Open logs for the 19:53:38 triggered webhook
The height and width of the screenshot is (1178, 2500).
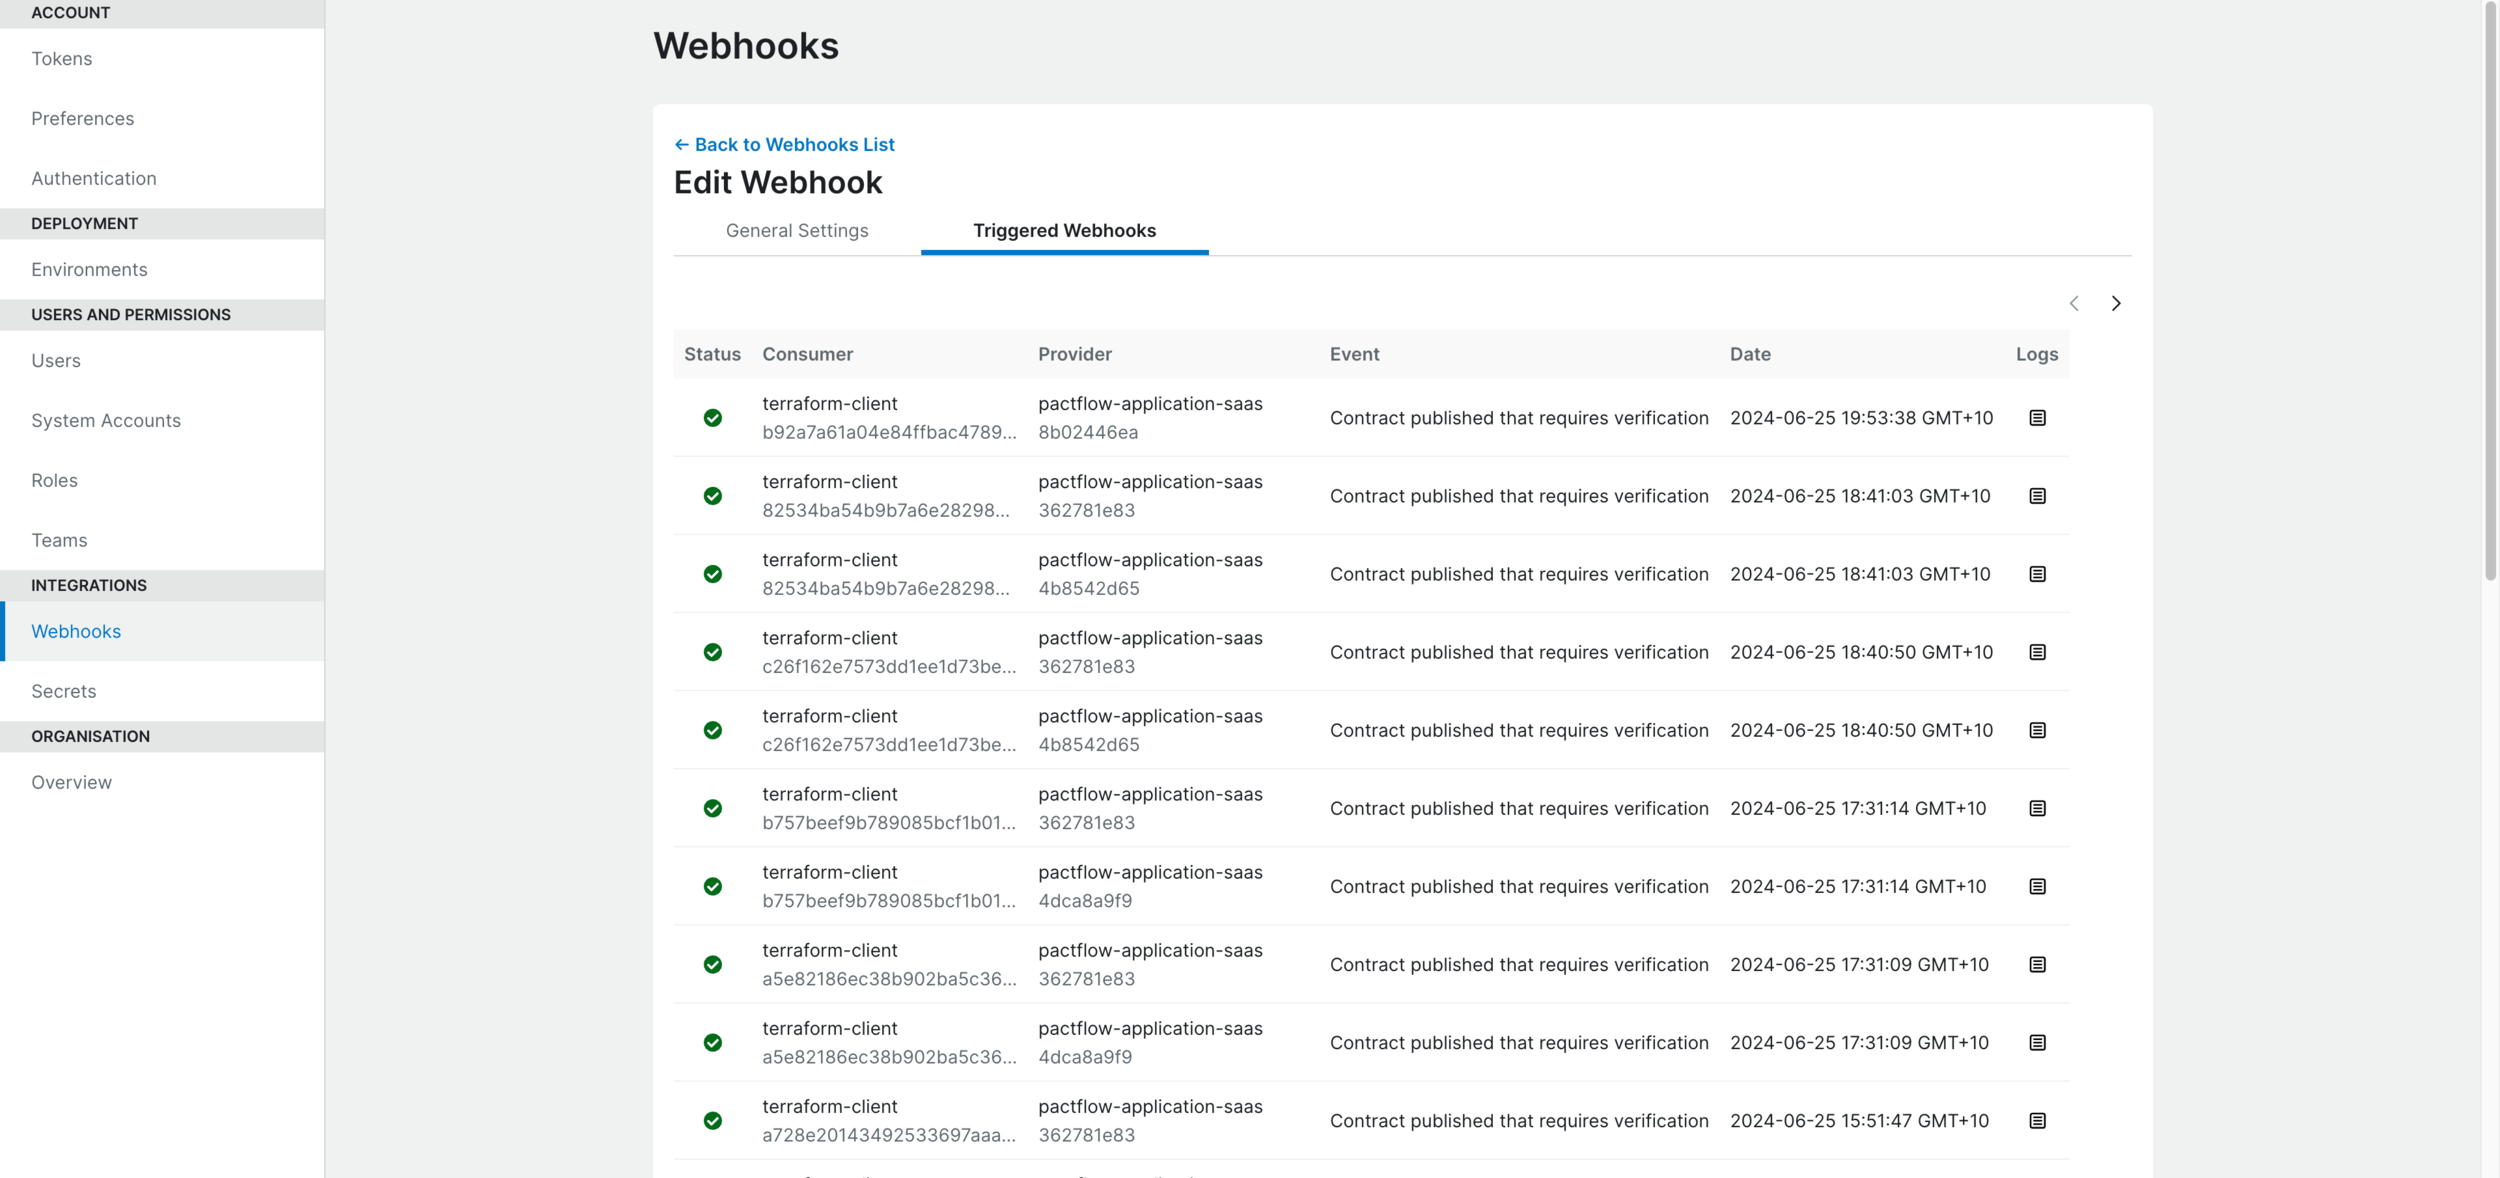click(2037, 418)
